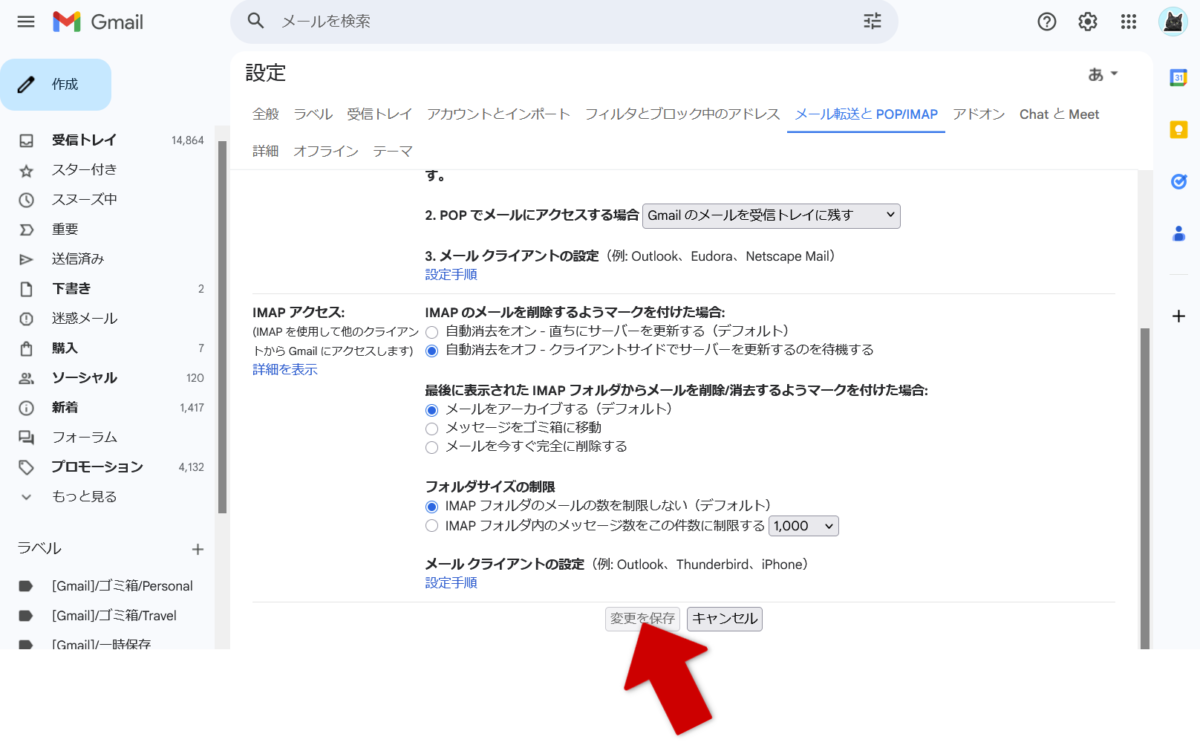Select メッセージをゴミ箱に移動 radio option
The height and width of the screenshot is (751, 1200).
pos(432,428)
